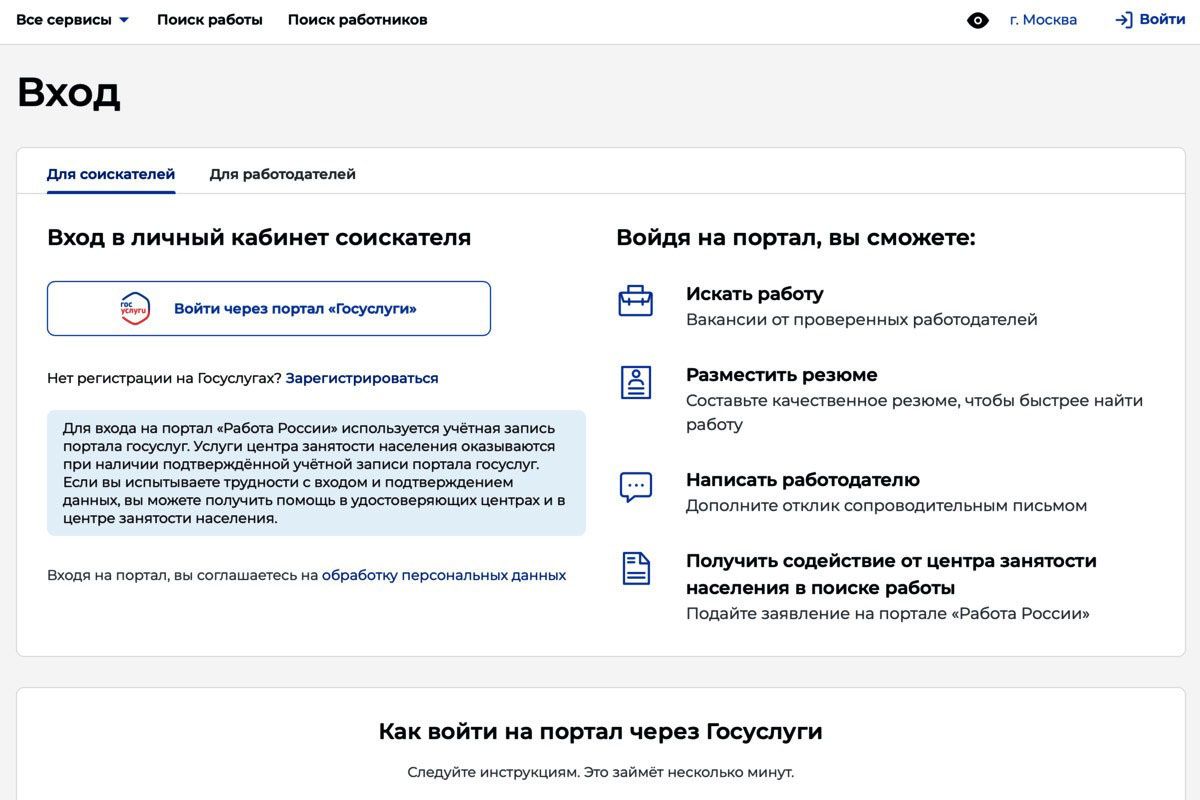Screen dimensions: 1200x800
Task: Click the Разместить резюме heading
Action: click(x=782, y=375)
